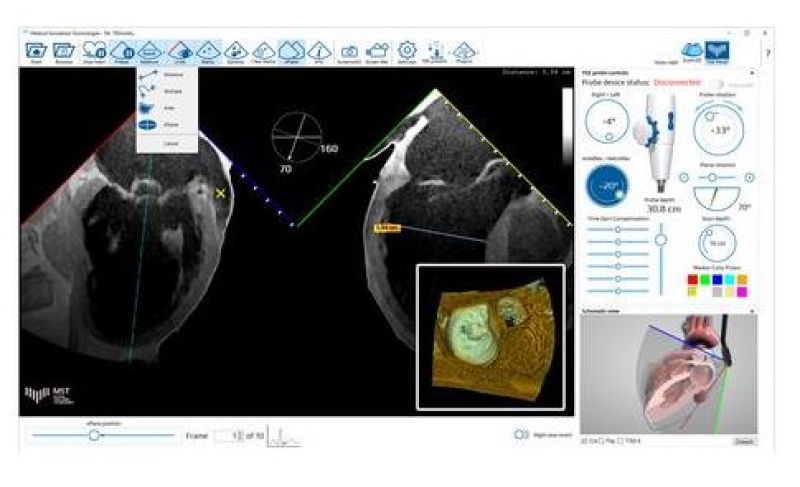Enable the Cut checkbox under schematic view
Viewport: 800px width, 487px height.
[x=585, y=440]
